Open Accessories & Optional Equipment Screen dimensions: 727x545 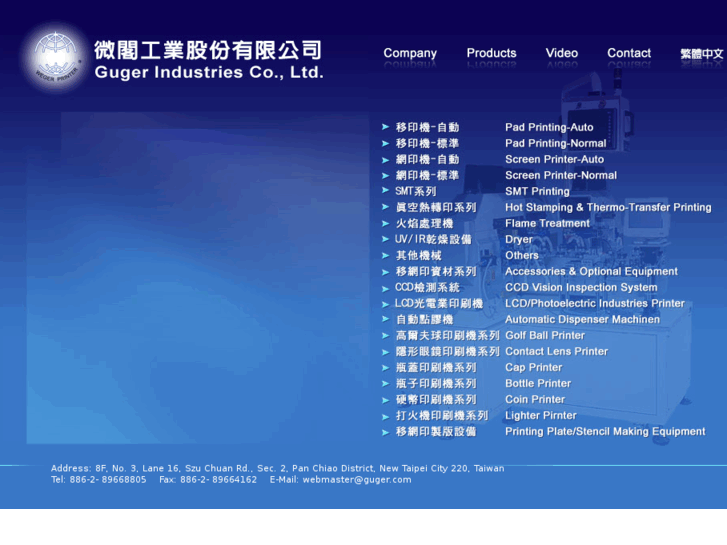[591, 271]
